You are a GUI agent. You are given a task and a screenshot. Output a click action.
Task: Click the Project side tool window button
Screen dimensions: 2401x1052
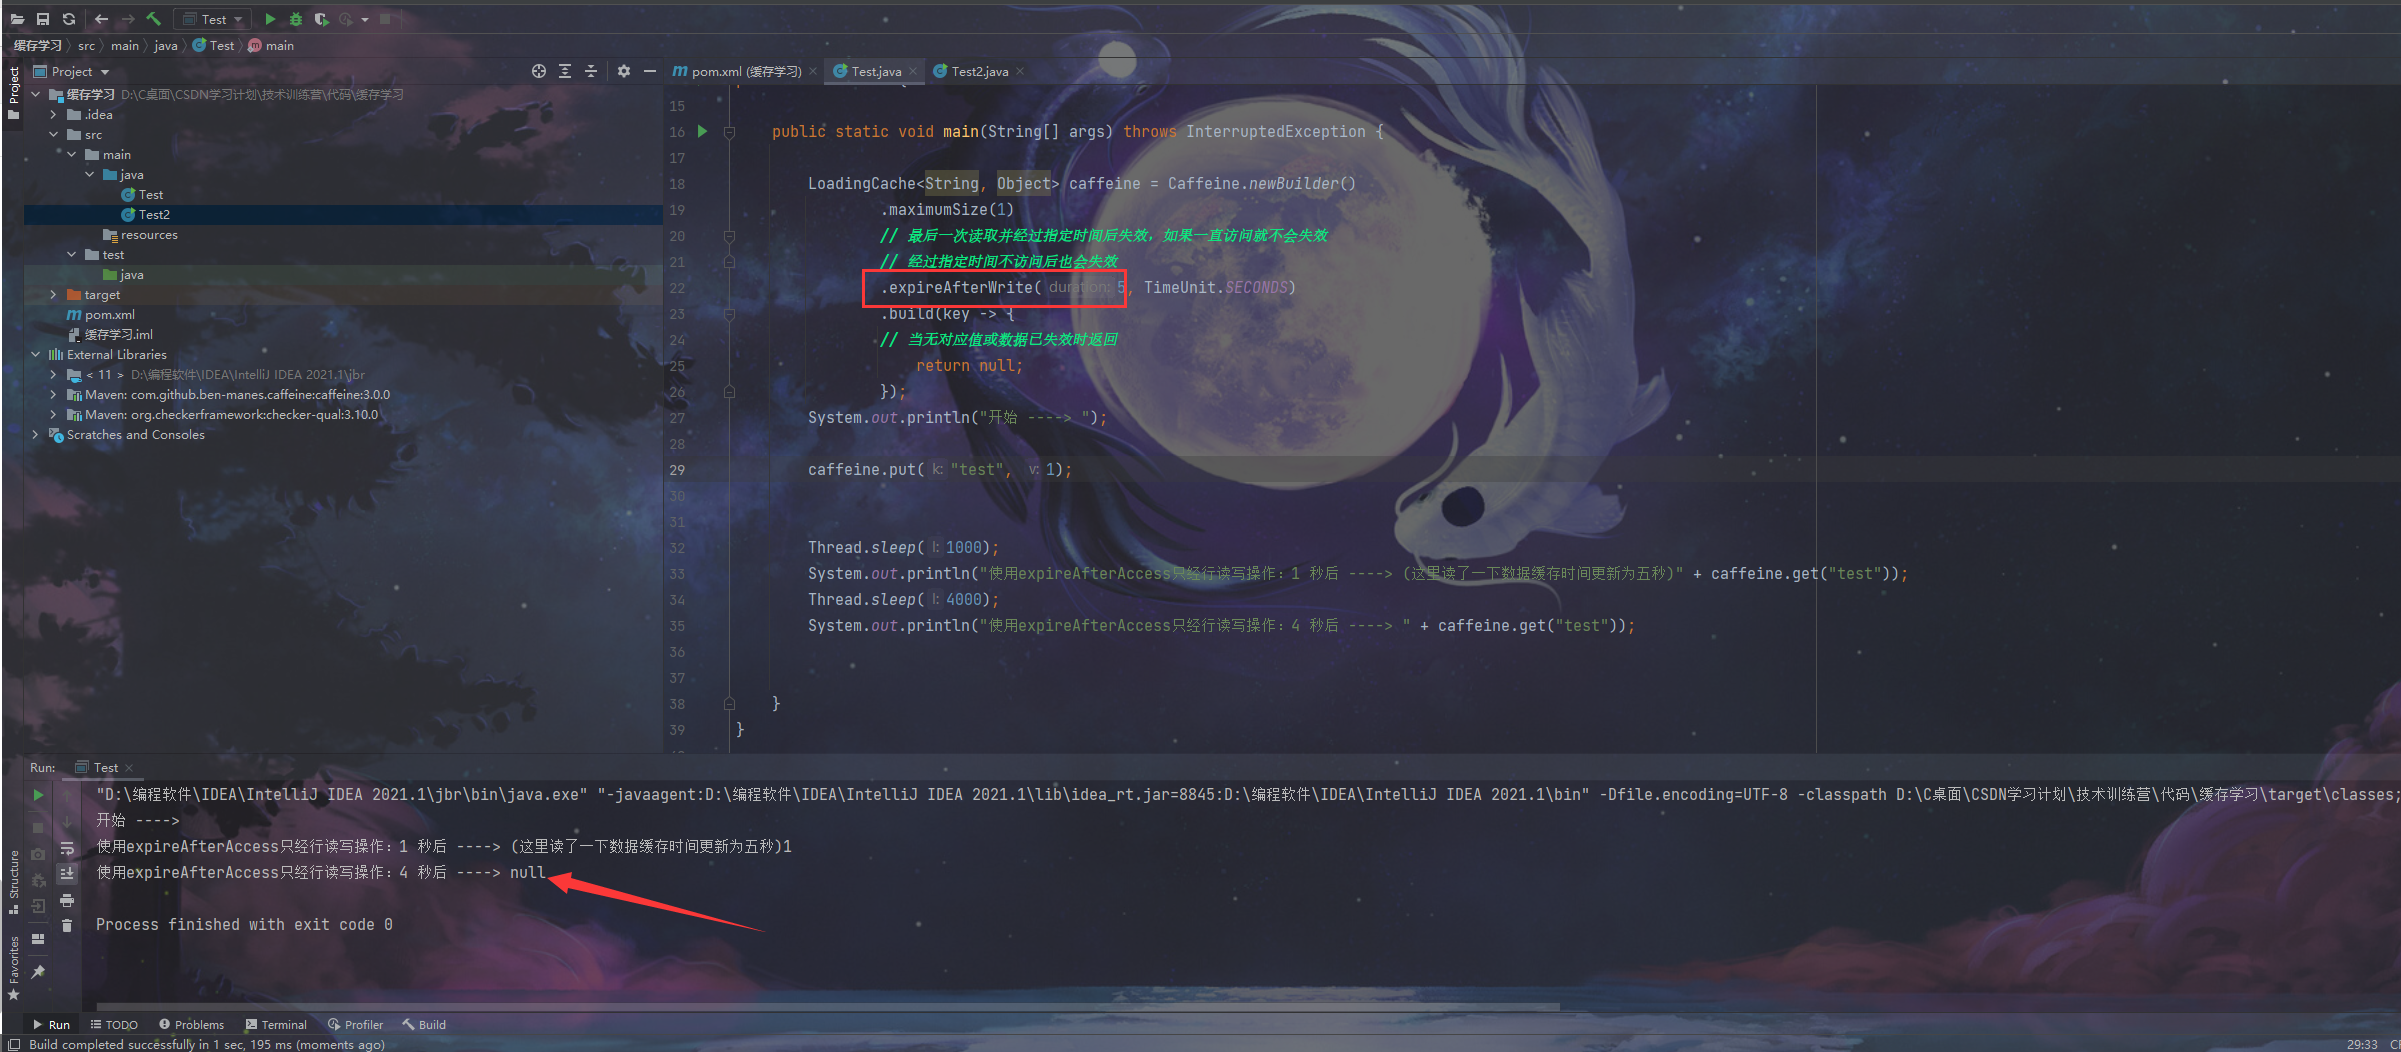14,92
